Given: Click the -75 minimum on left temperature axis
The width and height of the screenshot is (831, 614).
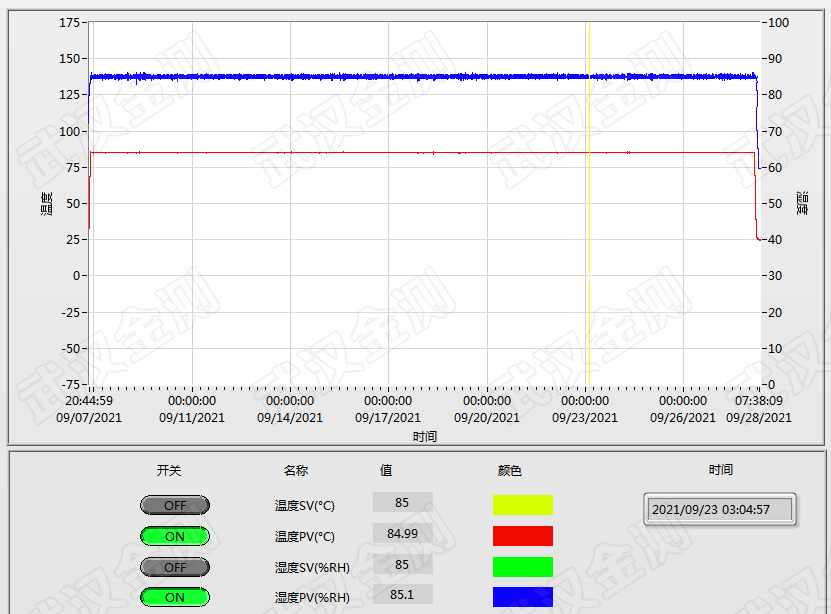Looking at the screenshot, I should (x=67, y=385).
